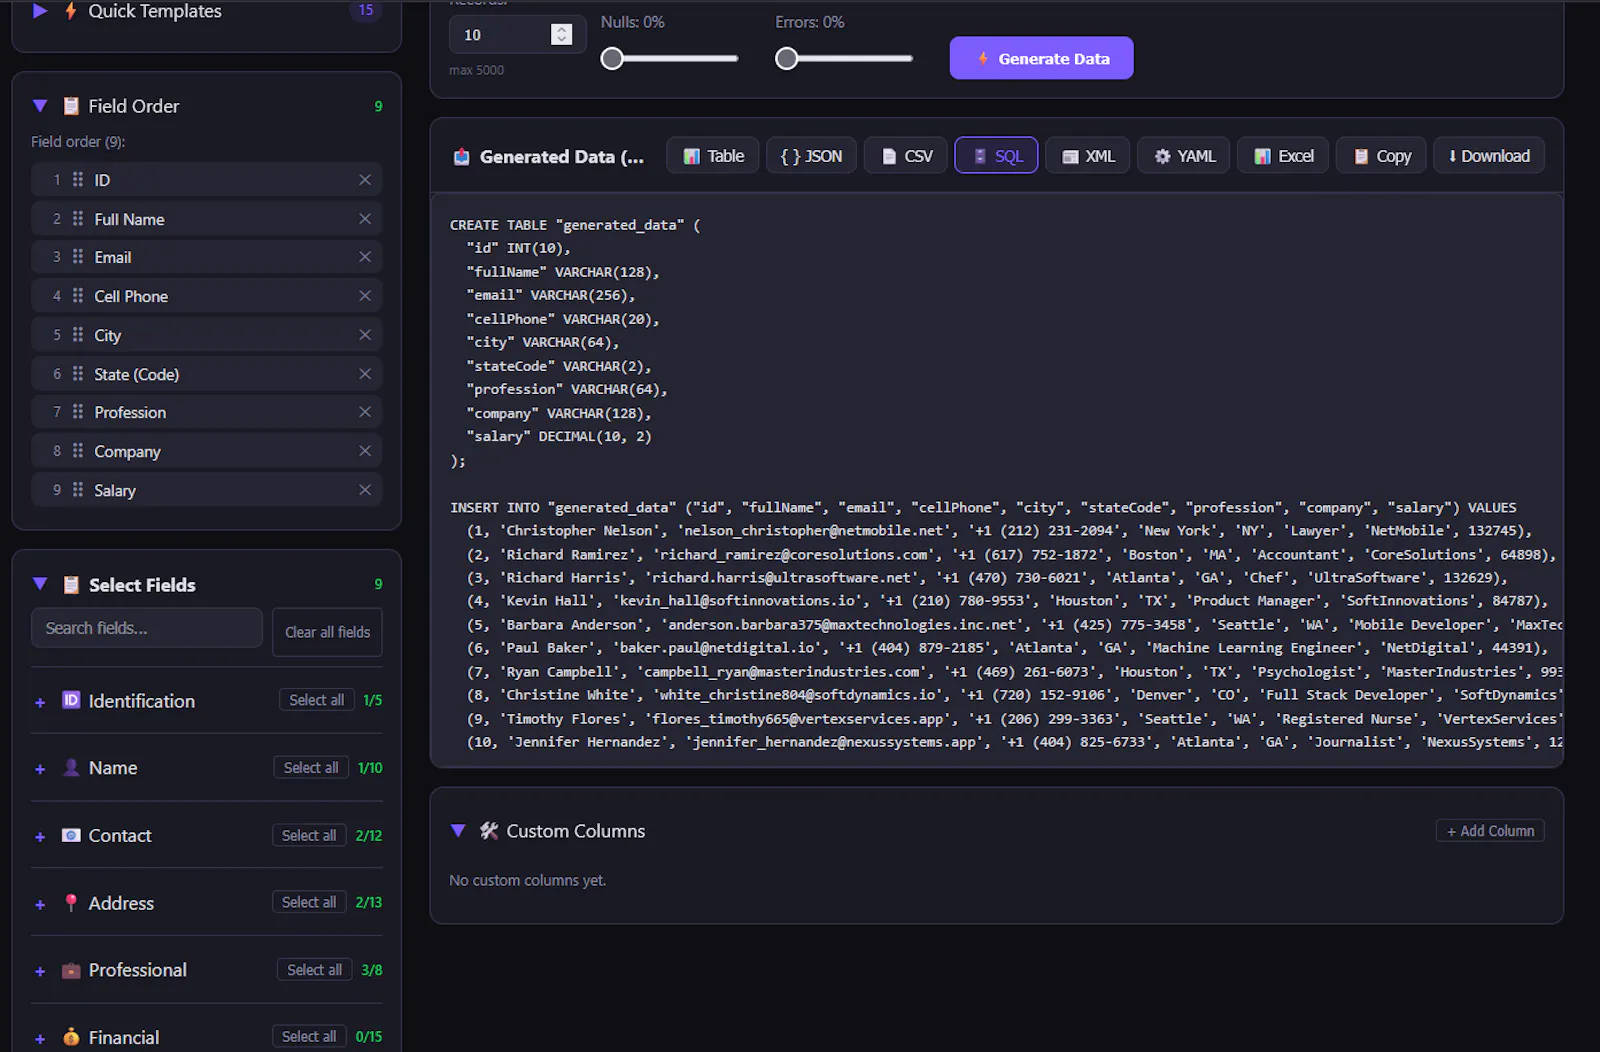Viewport: 1600px width, 1052px height.
Task: Switch output to Table view
Action: pyautogui.click(x=713, y=156)
